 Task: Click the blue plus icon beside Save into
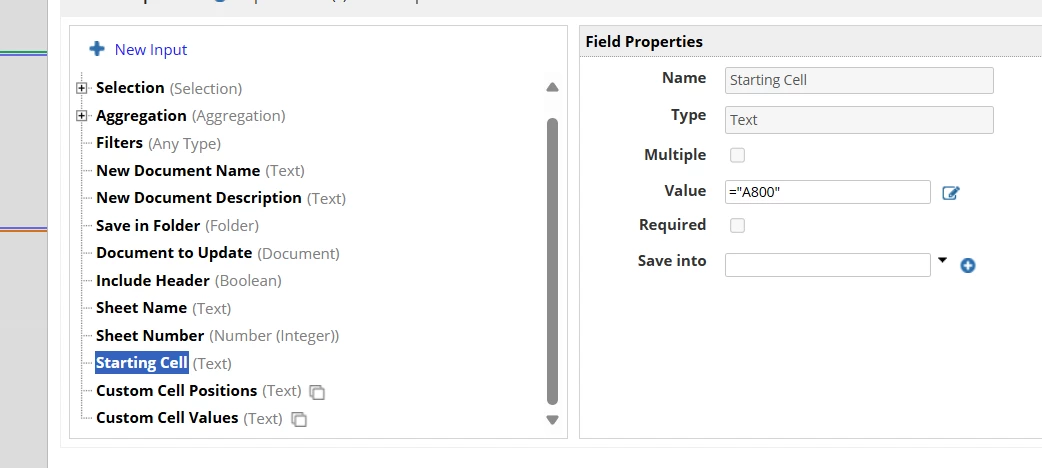coord(968,266)
